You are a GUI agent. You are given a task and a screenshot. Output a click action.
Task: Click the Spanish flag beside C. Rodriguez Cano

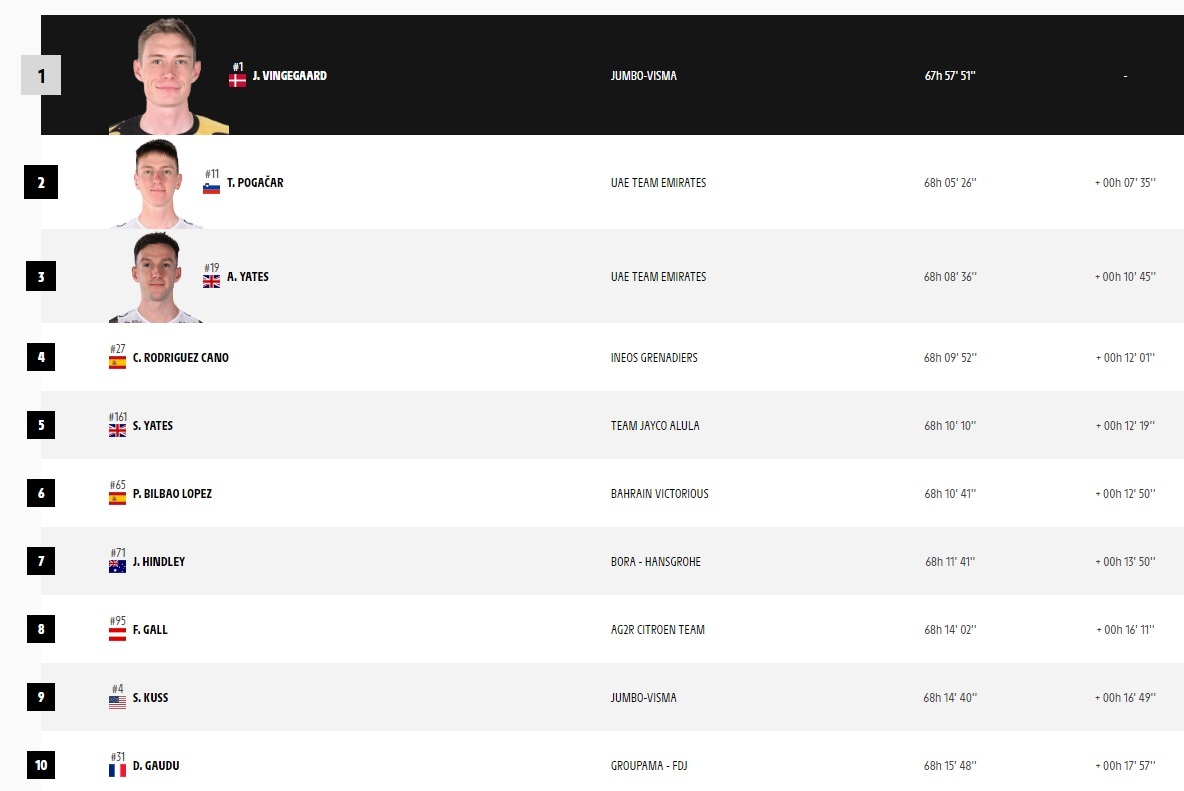click(x=117, y=363)
